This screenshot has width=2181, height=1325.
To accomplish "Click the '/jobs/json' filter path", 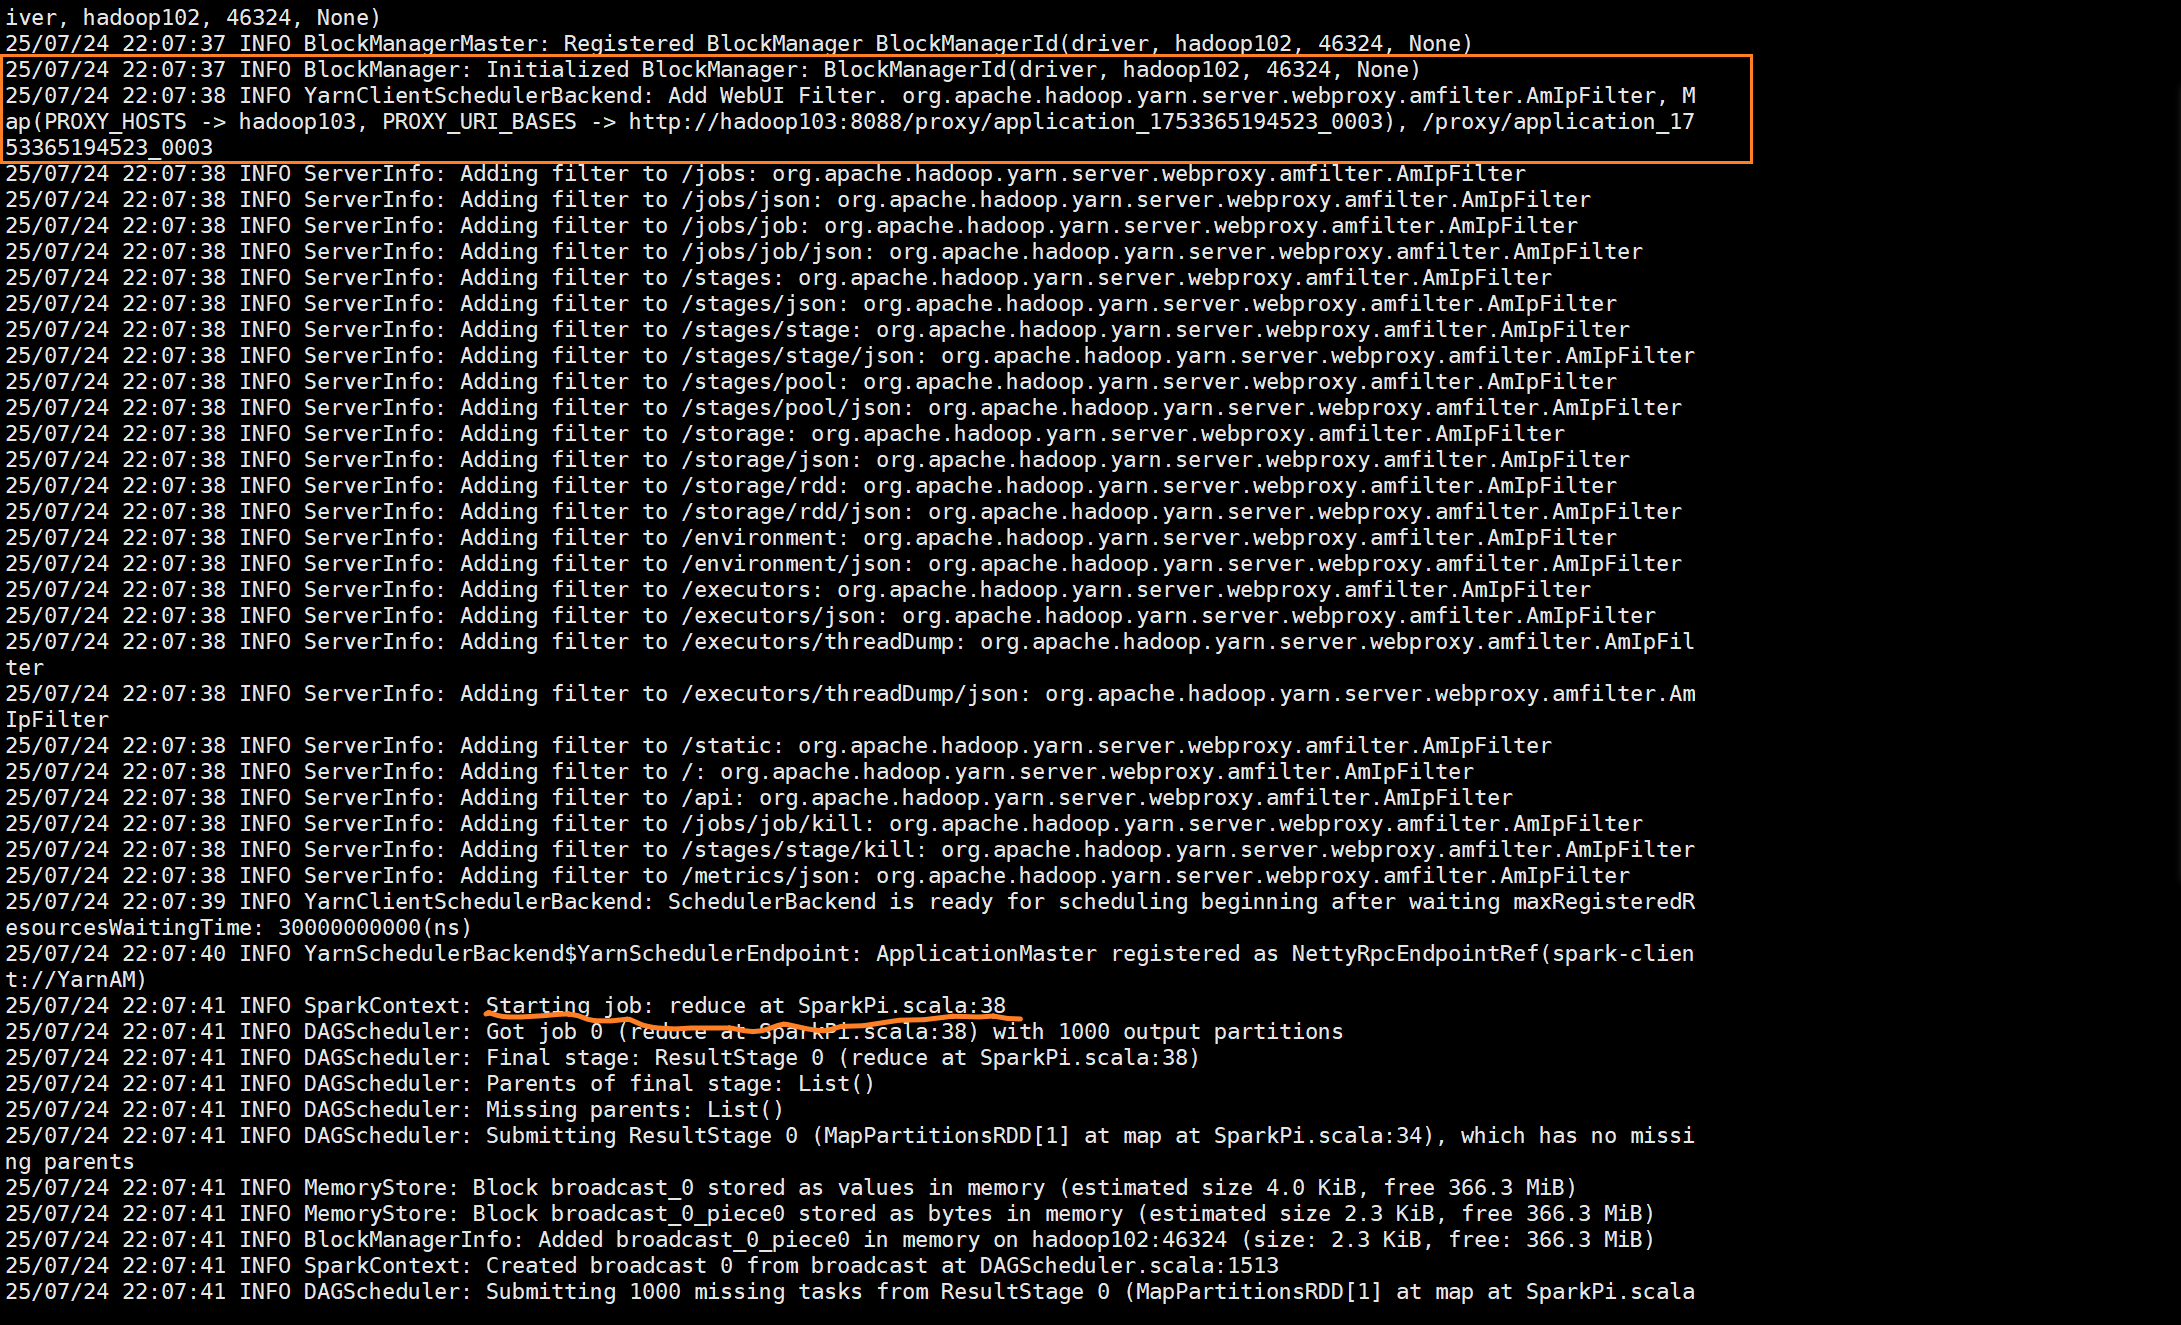I will [x=745, y=200].
